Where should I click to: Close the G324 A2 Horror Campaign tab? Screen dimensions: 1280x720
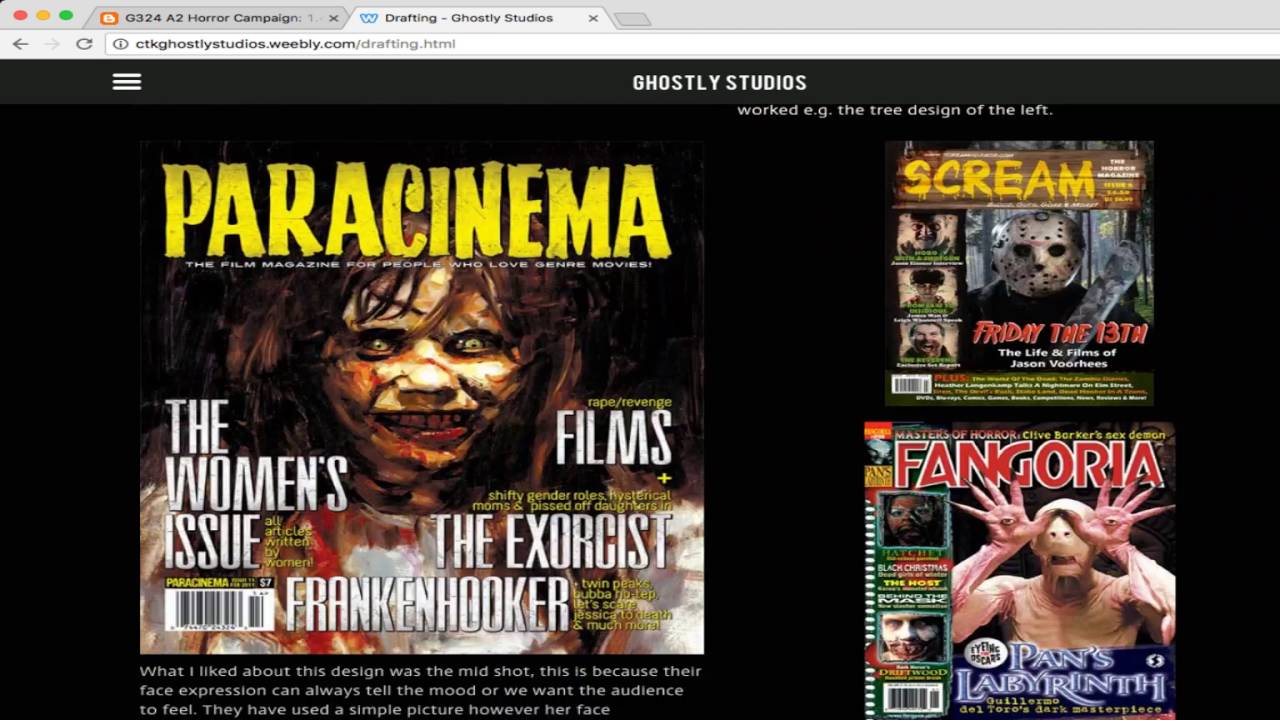pyautogui.click(x=334, y=18)
